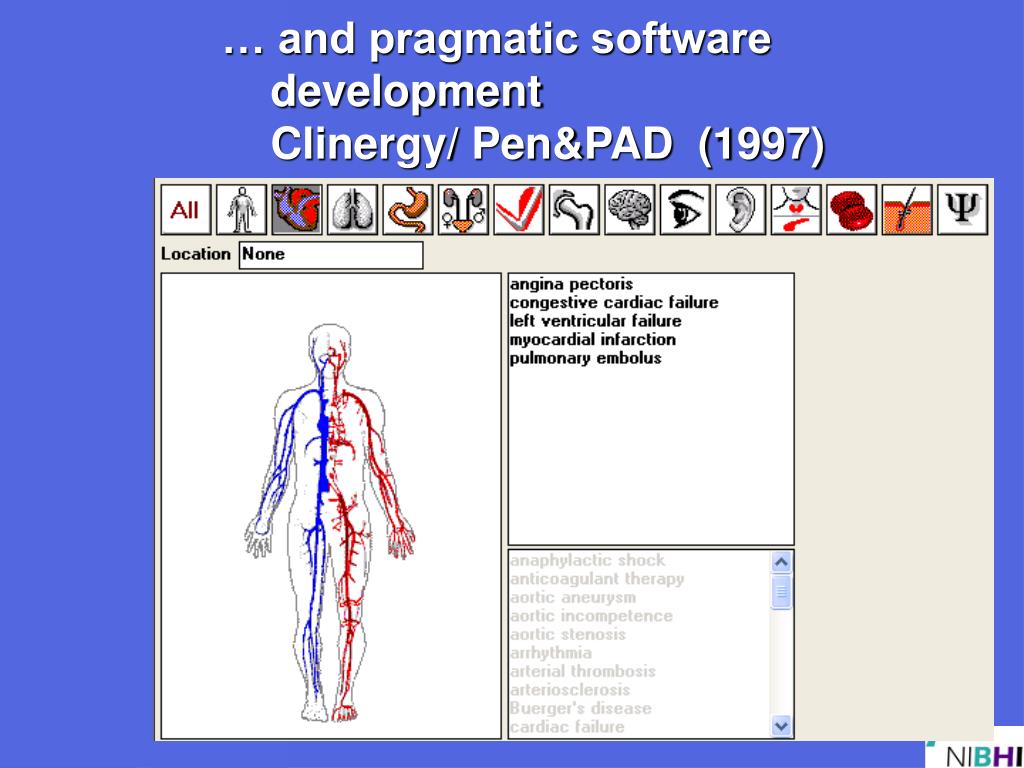Click the lower list scrollbar thumb
This screenshot has width=1024, height=768.
pos(781,592)
